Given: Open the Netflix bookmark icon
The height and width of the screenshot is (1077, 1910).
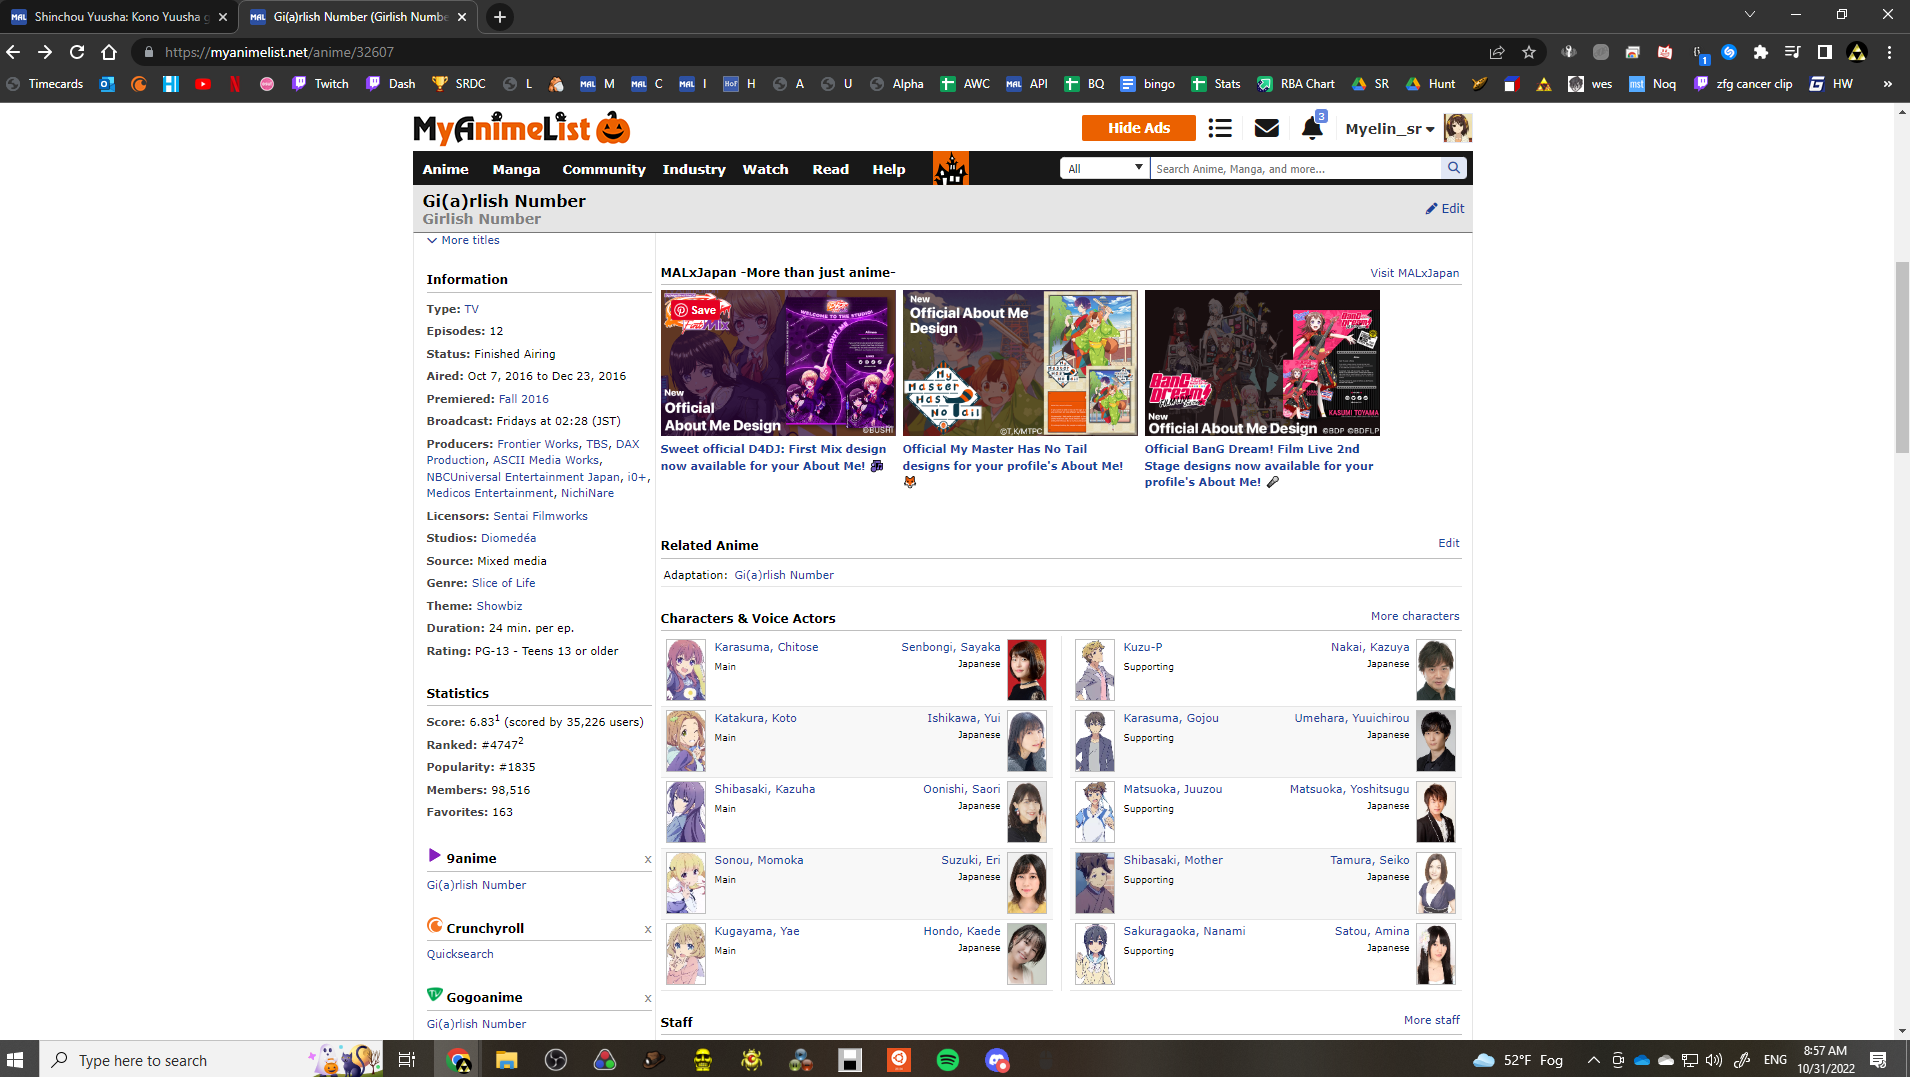Looking at the screenshot, I should click(235, 84).
